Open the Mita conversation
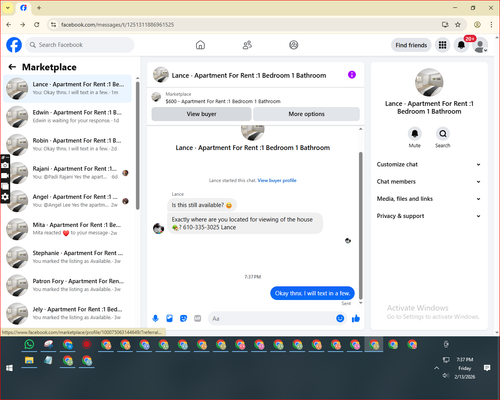The height and width of the screenshot is (400, 500). pos(67,229)
